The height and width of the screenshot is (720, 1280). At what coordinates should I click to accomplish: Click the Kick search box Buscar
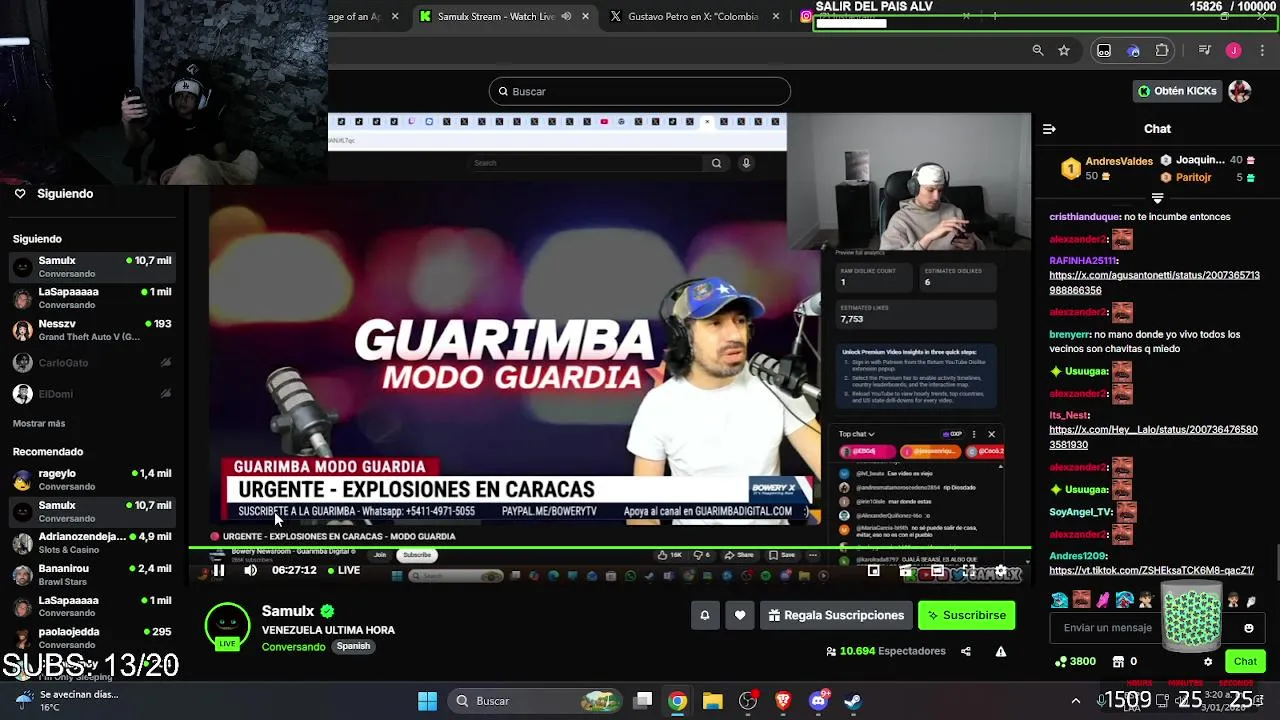[640, 91]
